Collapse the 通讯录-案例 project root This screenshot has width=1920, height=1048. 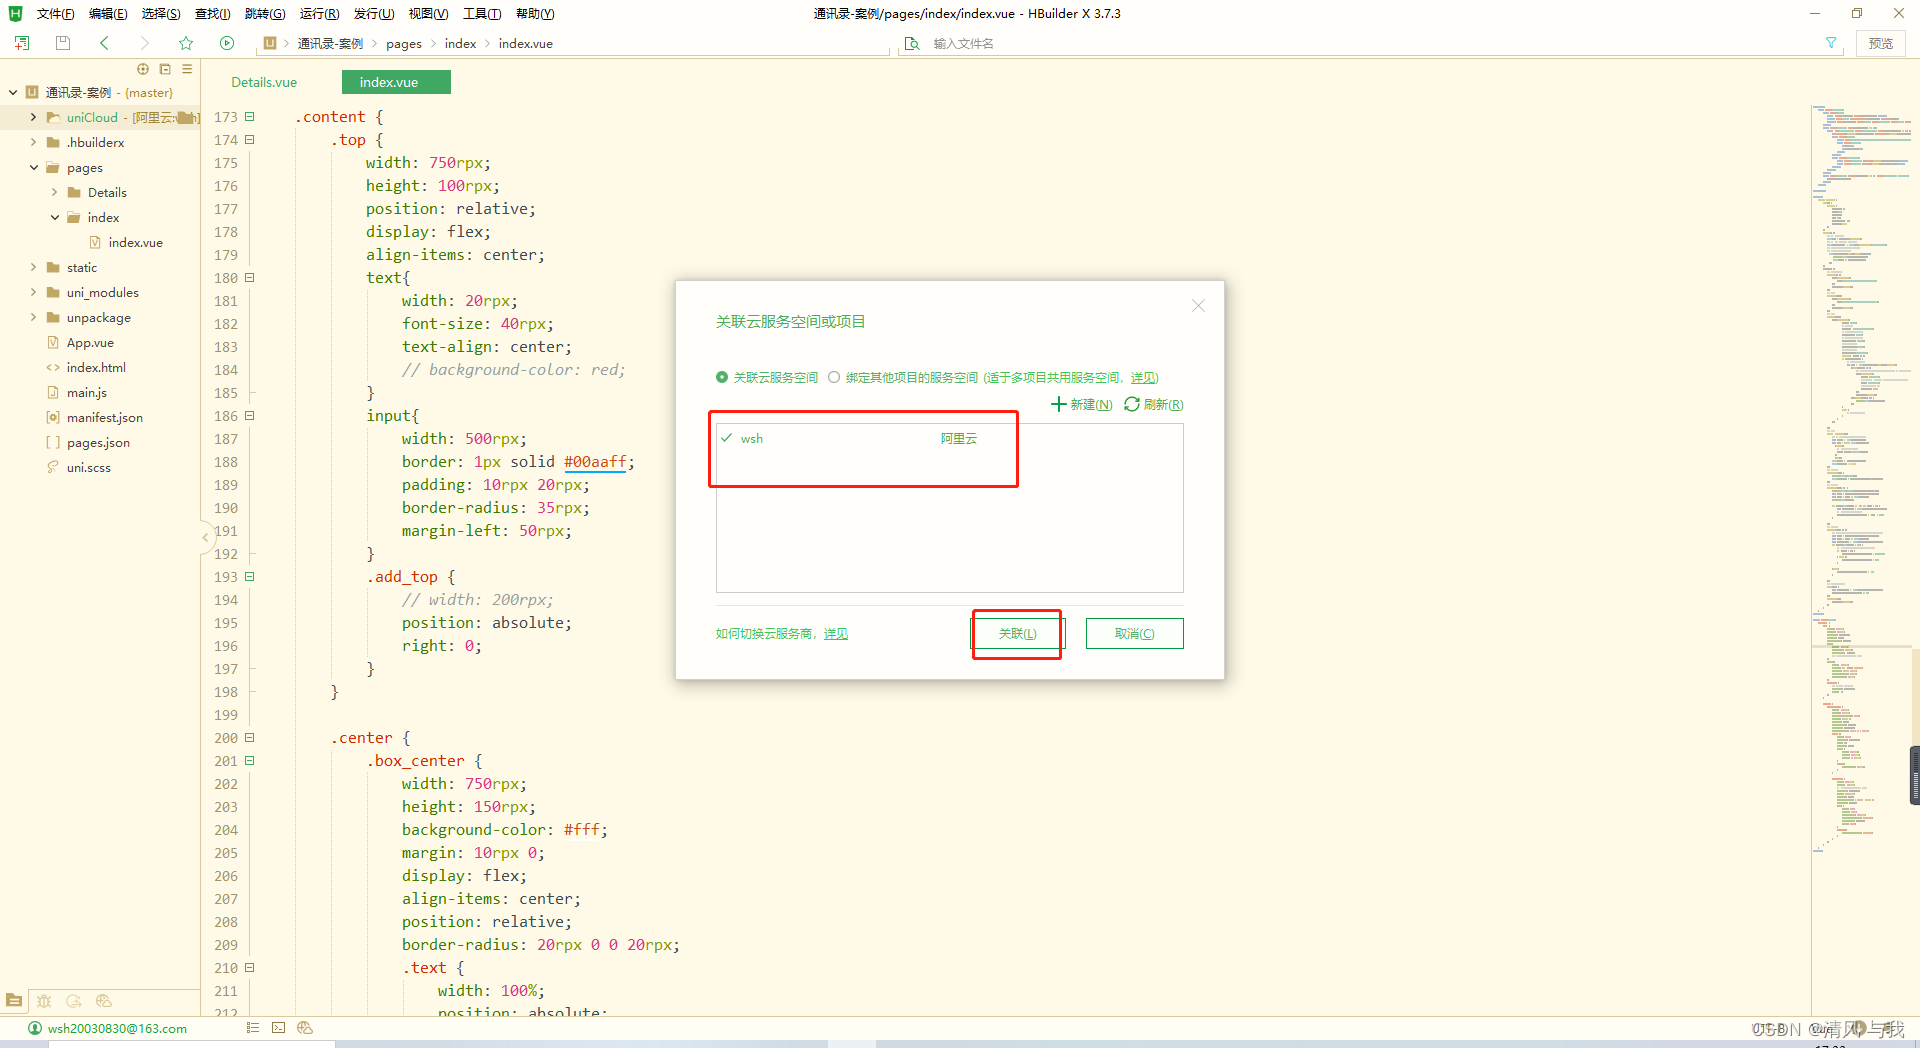[x=13, y=92]
